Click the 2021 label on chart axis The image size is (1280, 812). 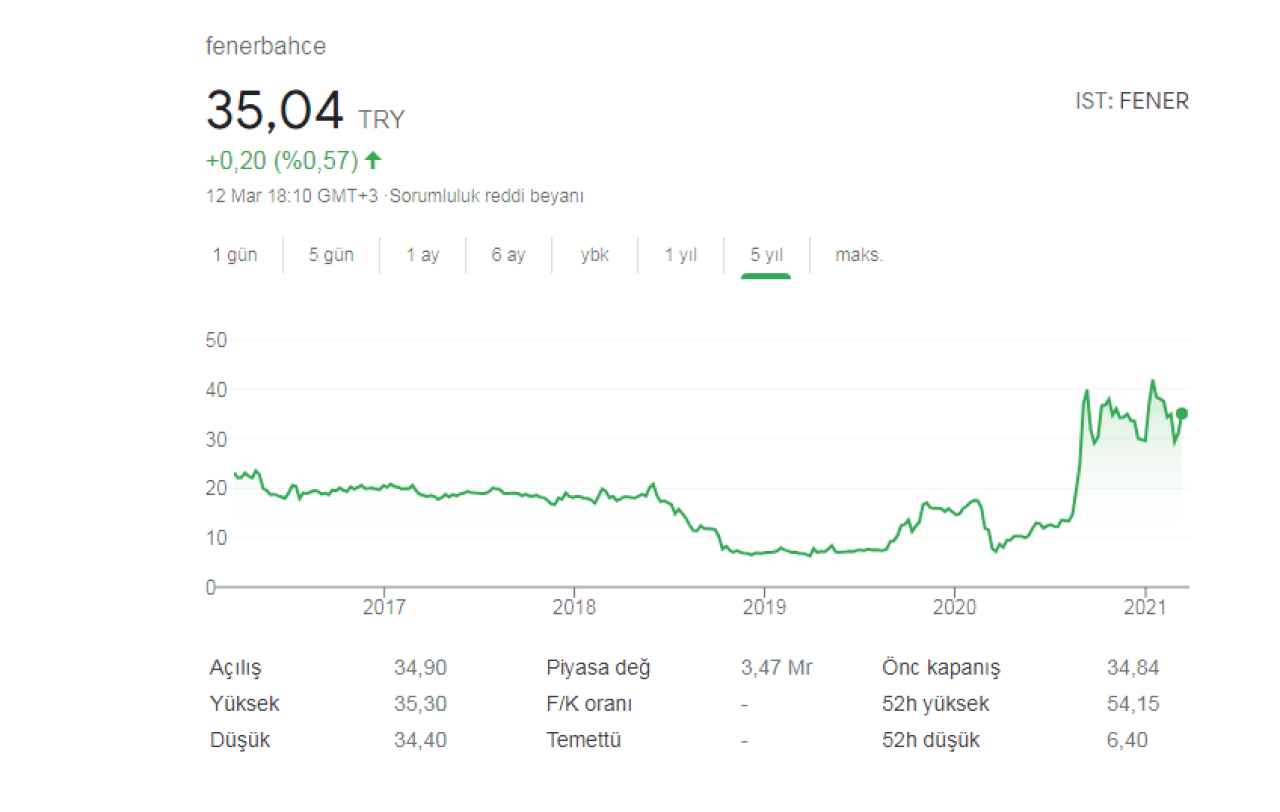[1144, 607]
